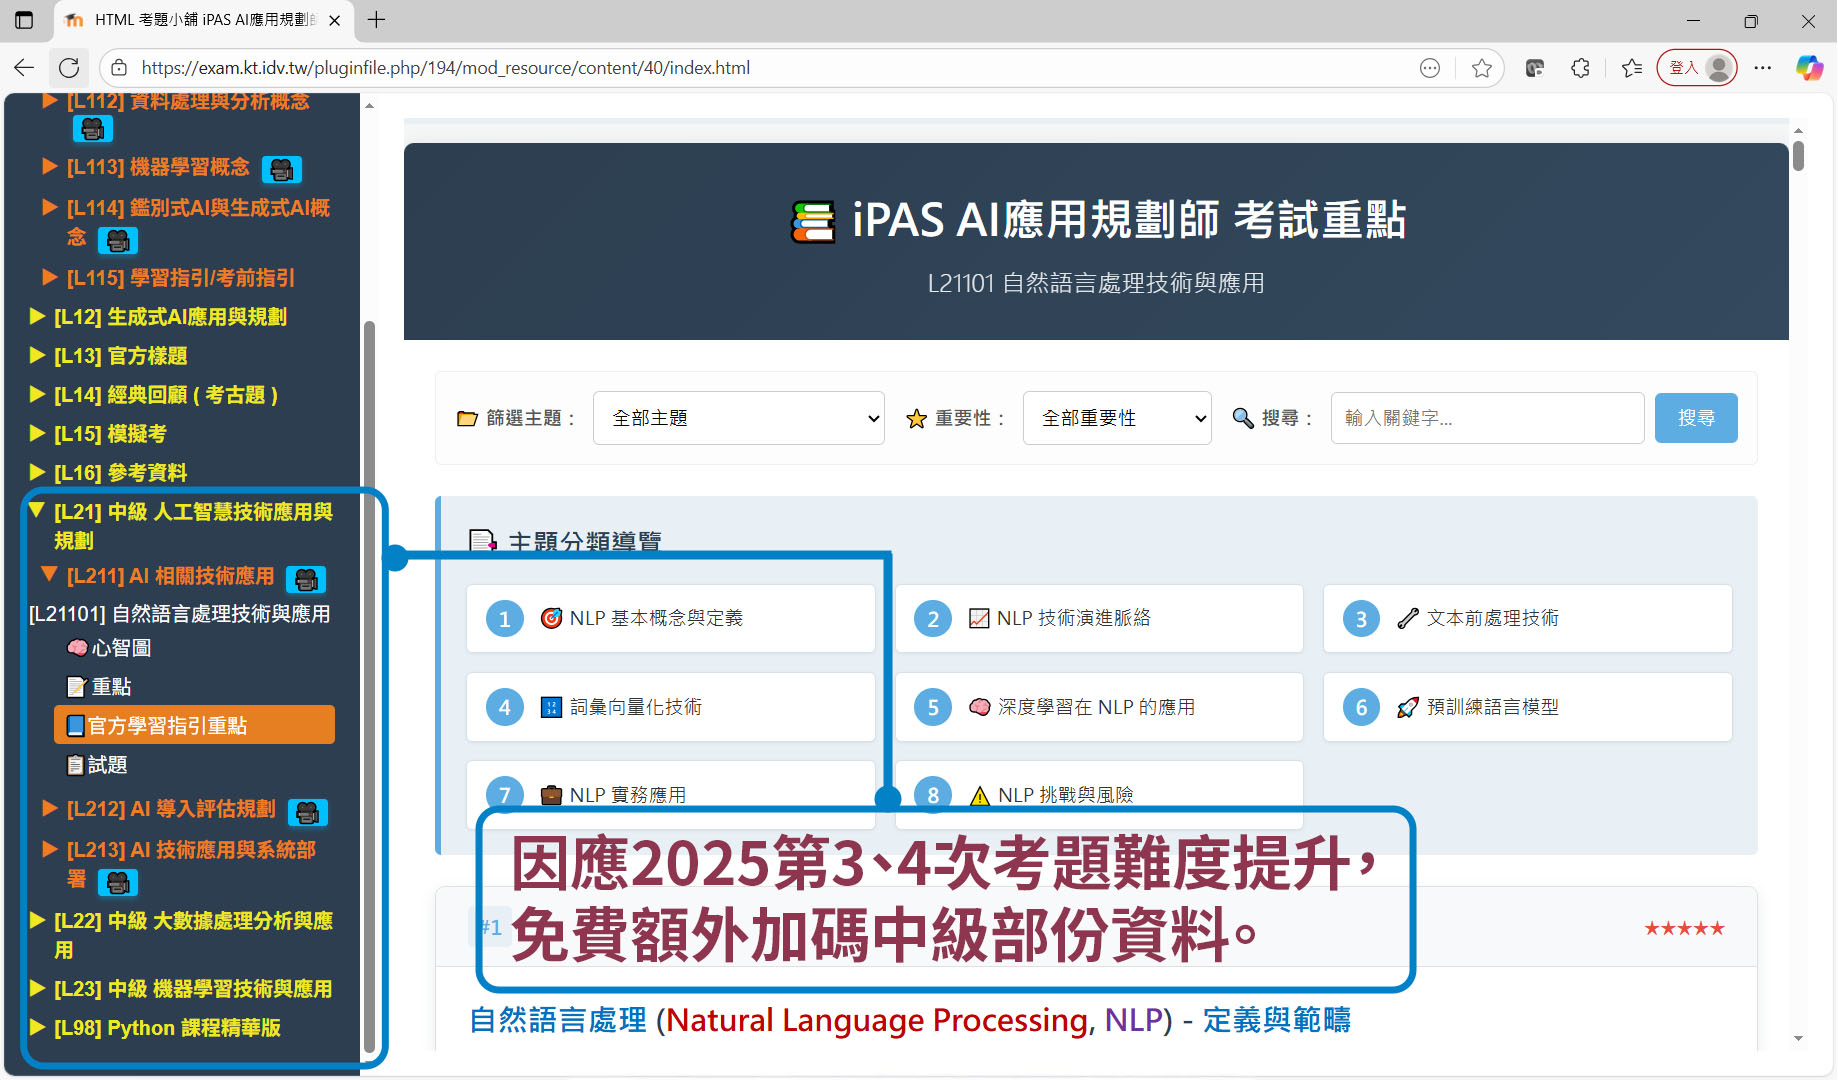Image resolution: width=1838 pixels, height=1080 pixels.
Task: Add page to favorites with star icon
Action: [1481, 68]
